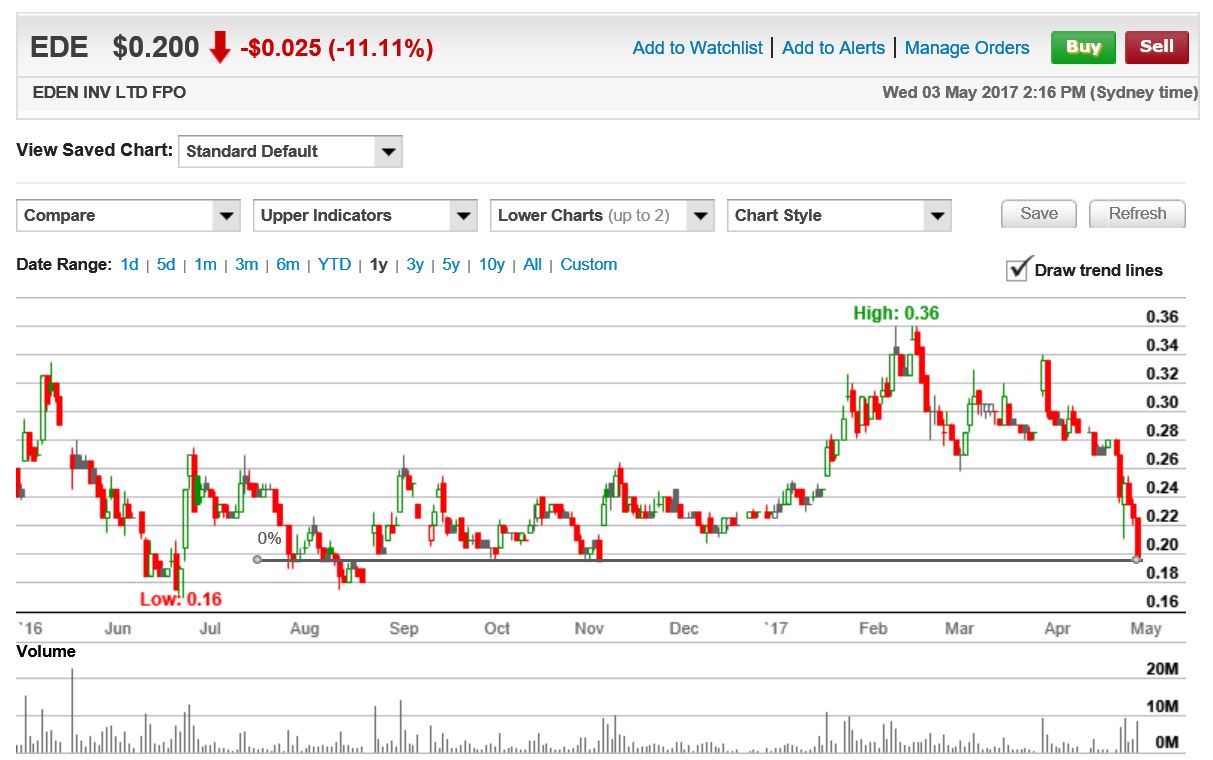
Task: Click the Save button
Action: pos(1039,214)
